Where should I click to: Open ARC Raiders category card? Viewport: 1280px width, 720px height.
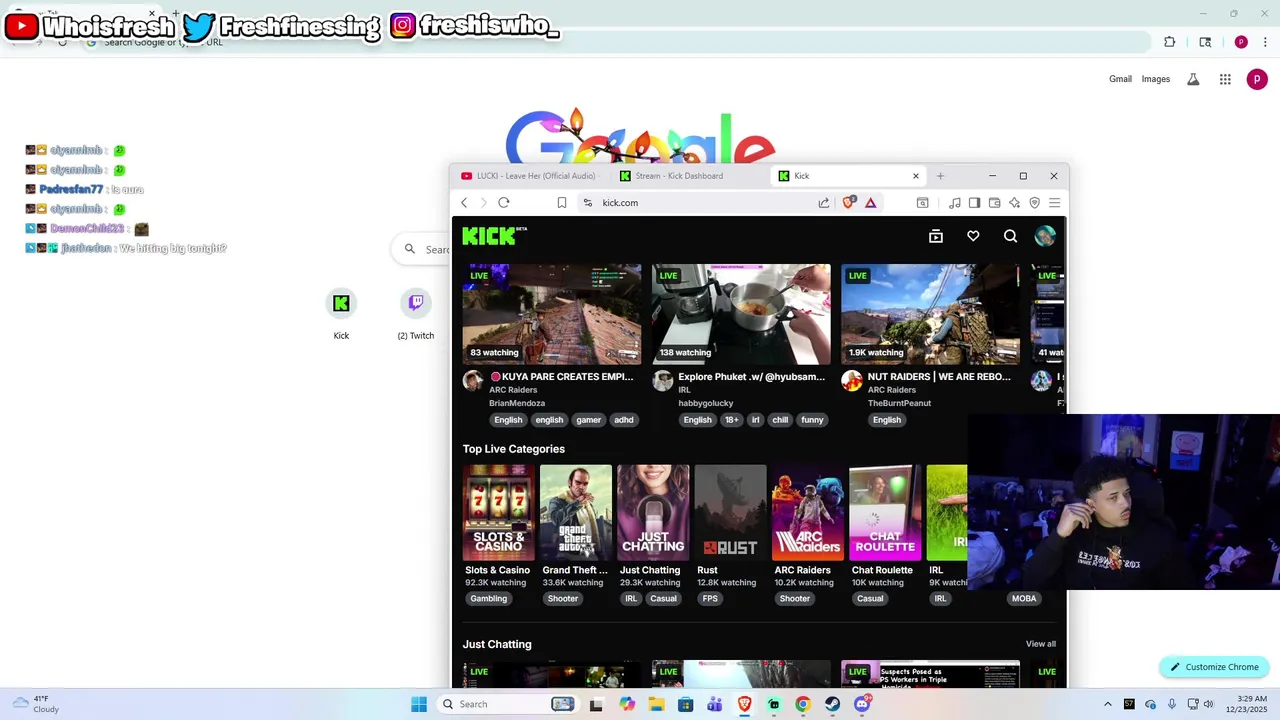pyautogui.click(x=807, y=512)
